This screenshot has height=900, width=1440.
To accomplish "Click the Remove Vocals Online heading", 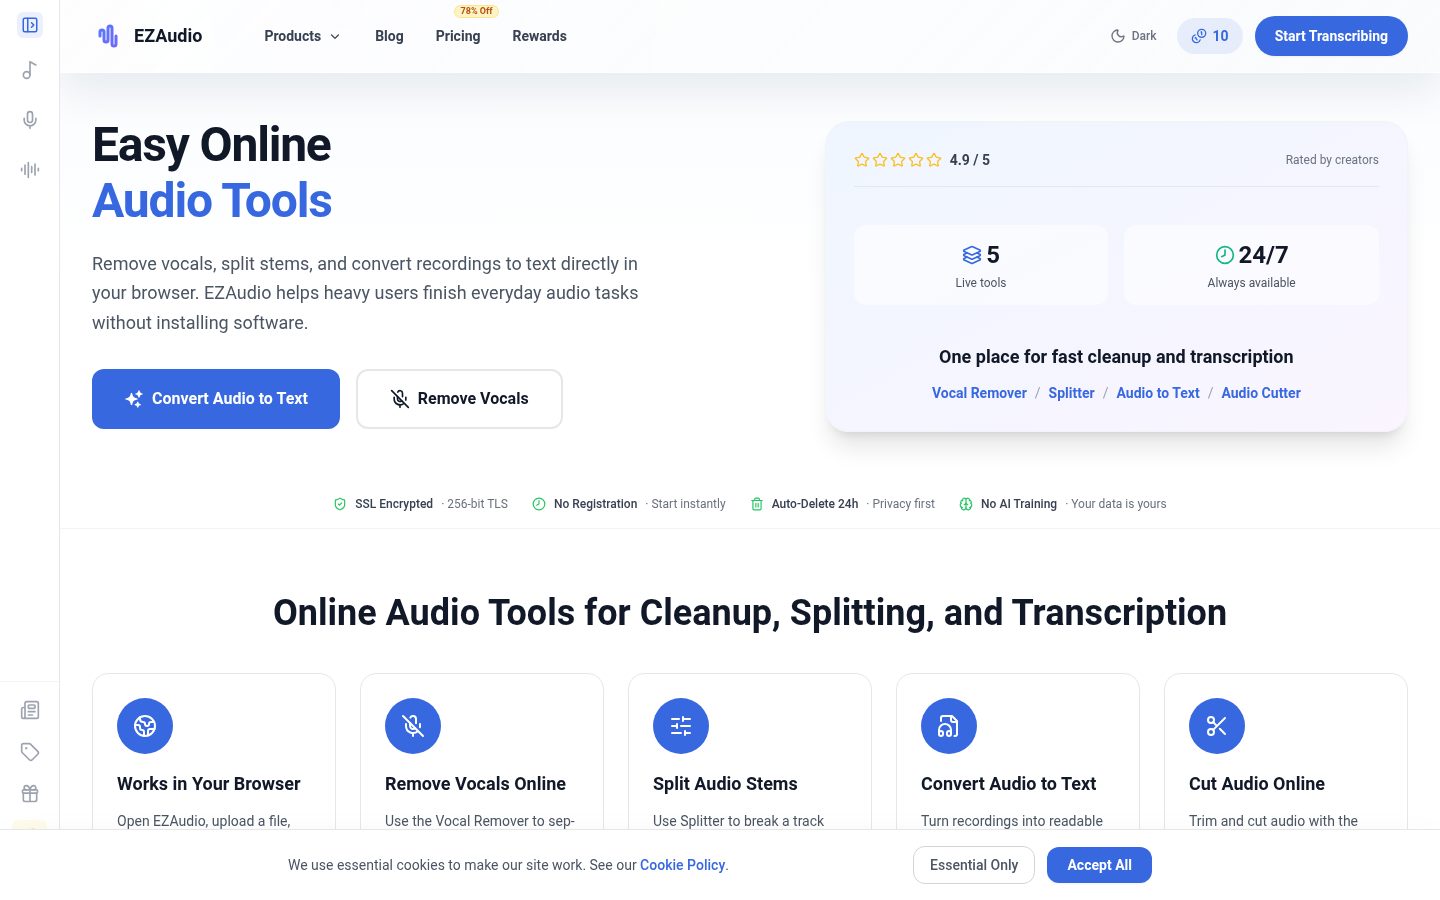I will [x=475, y=784].
